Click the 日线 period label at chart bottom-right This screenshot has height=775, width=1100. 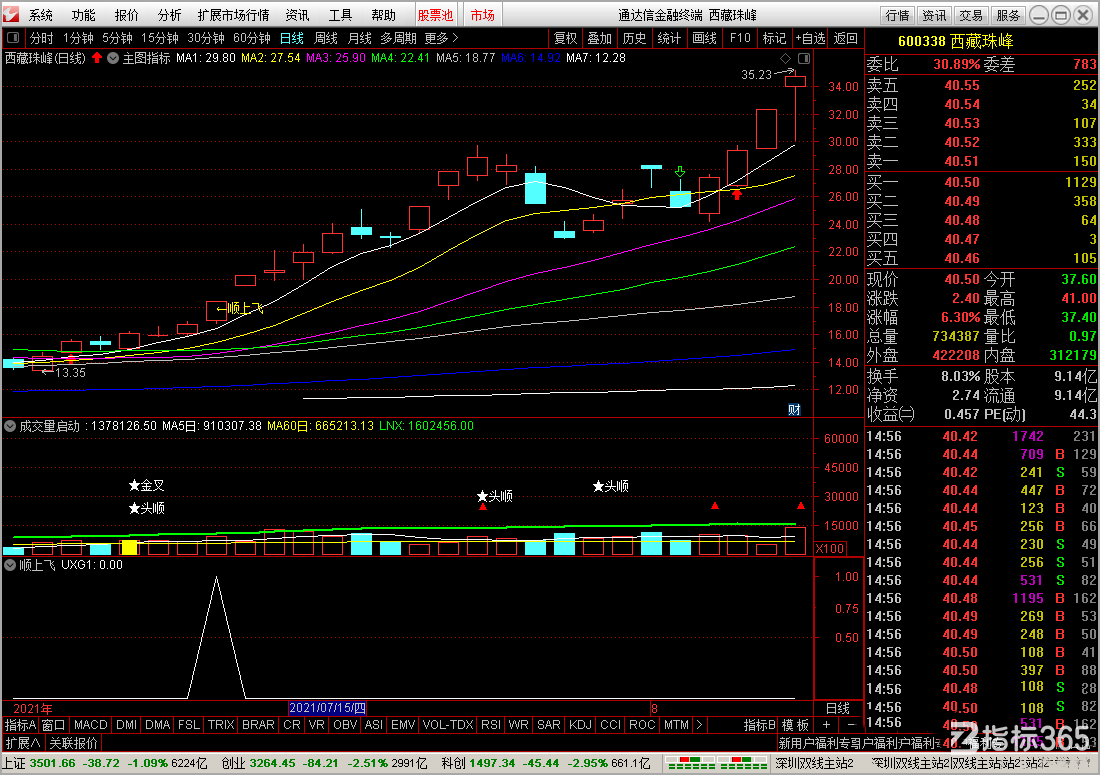[838, 708]
